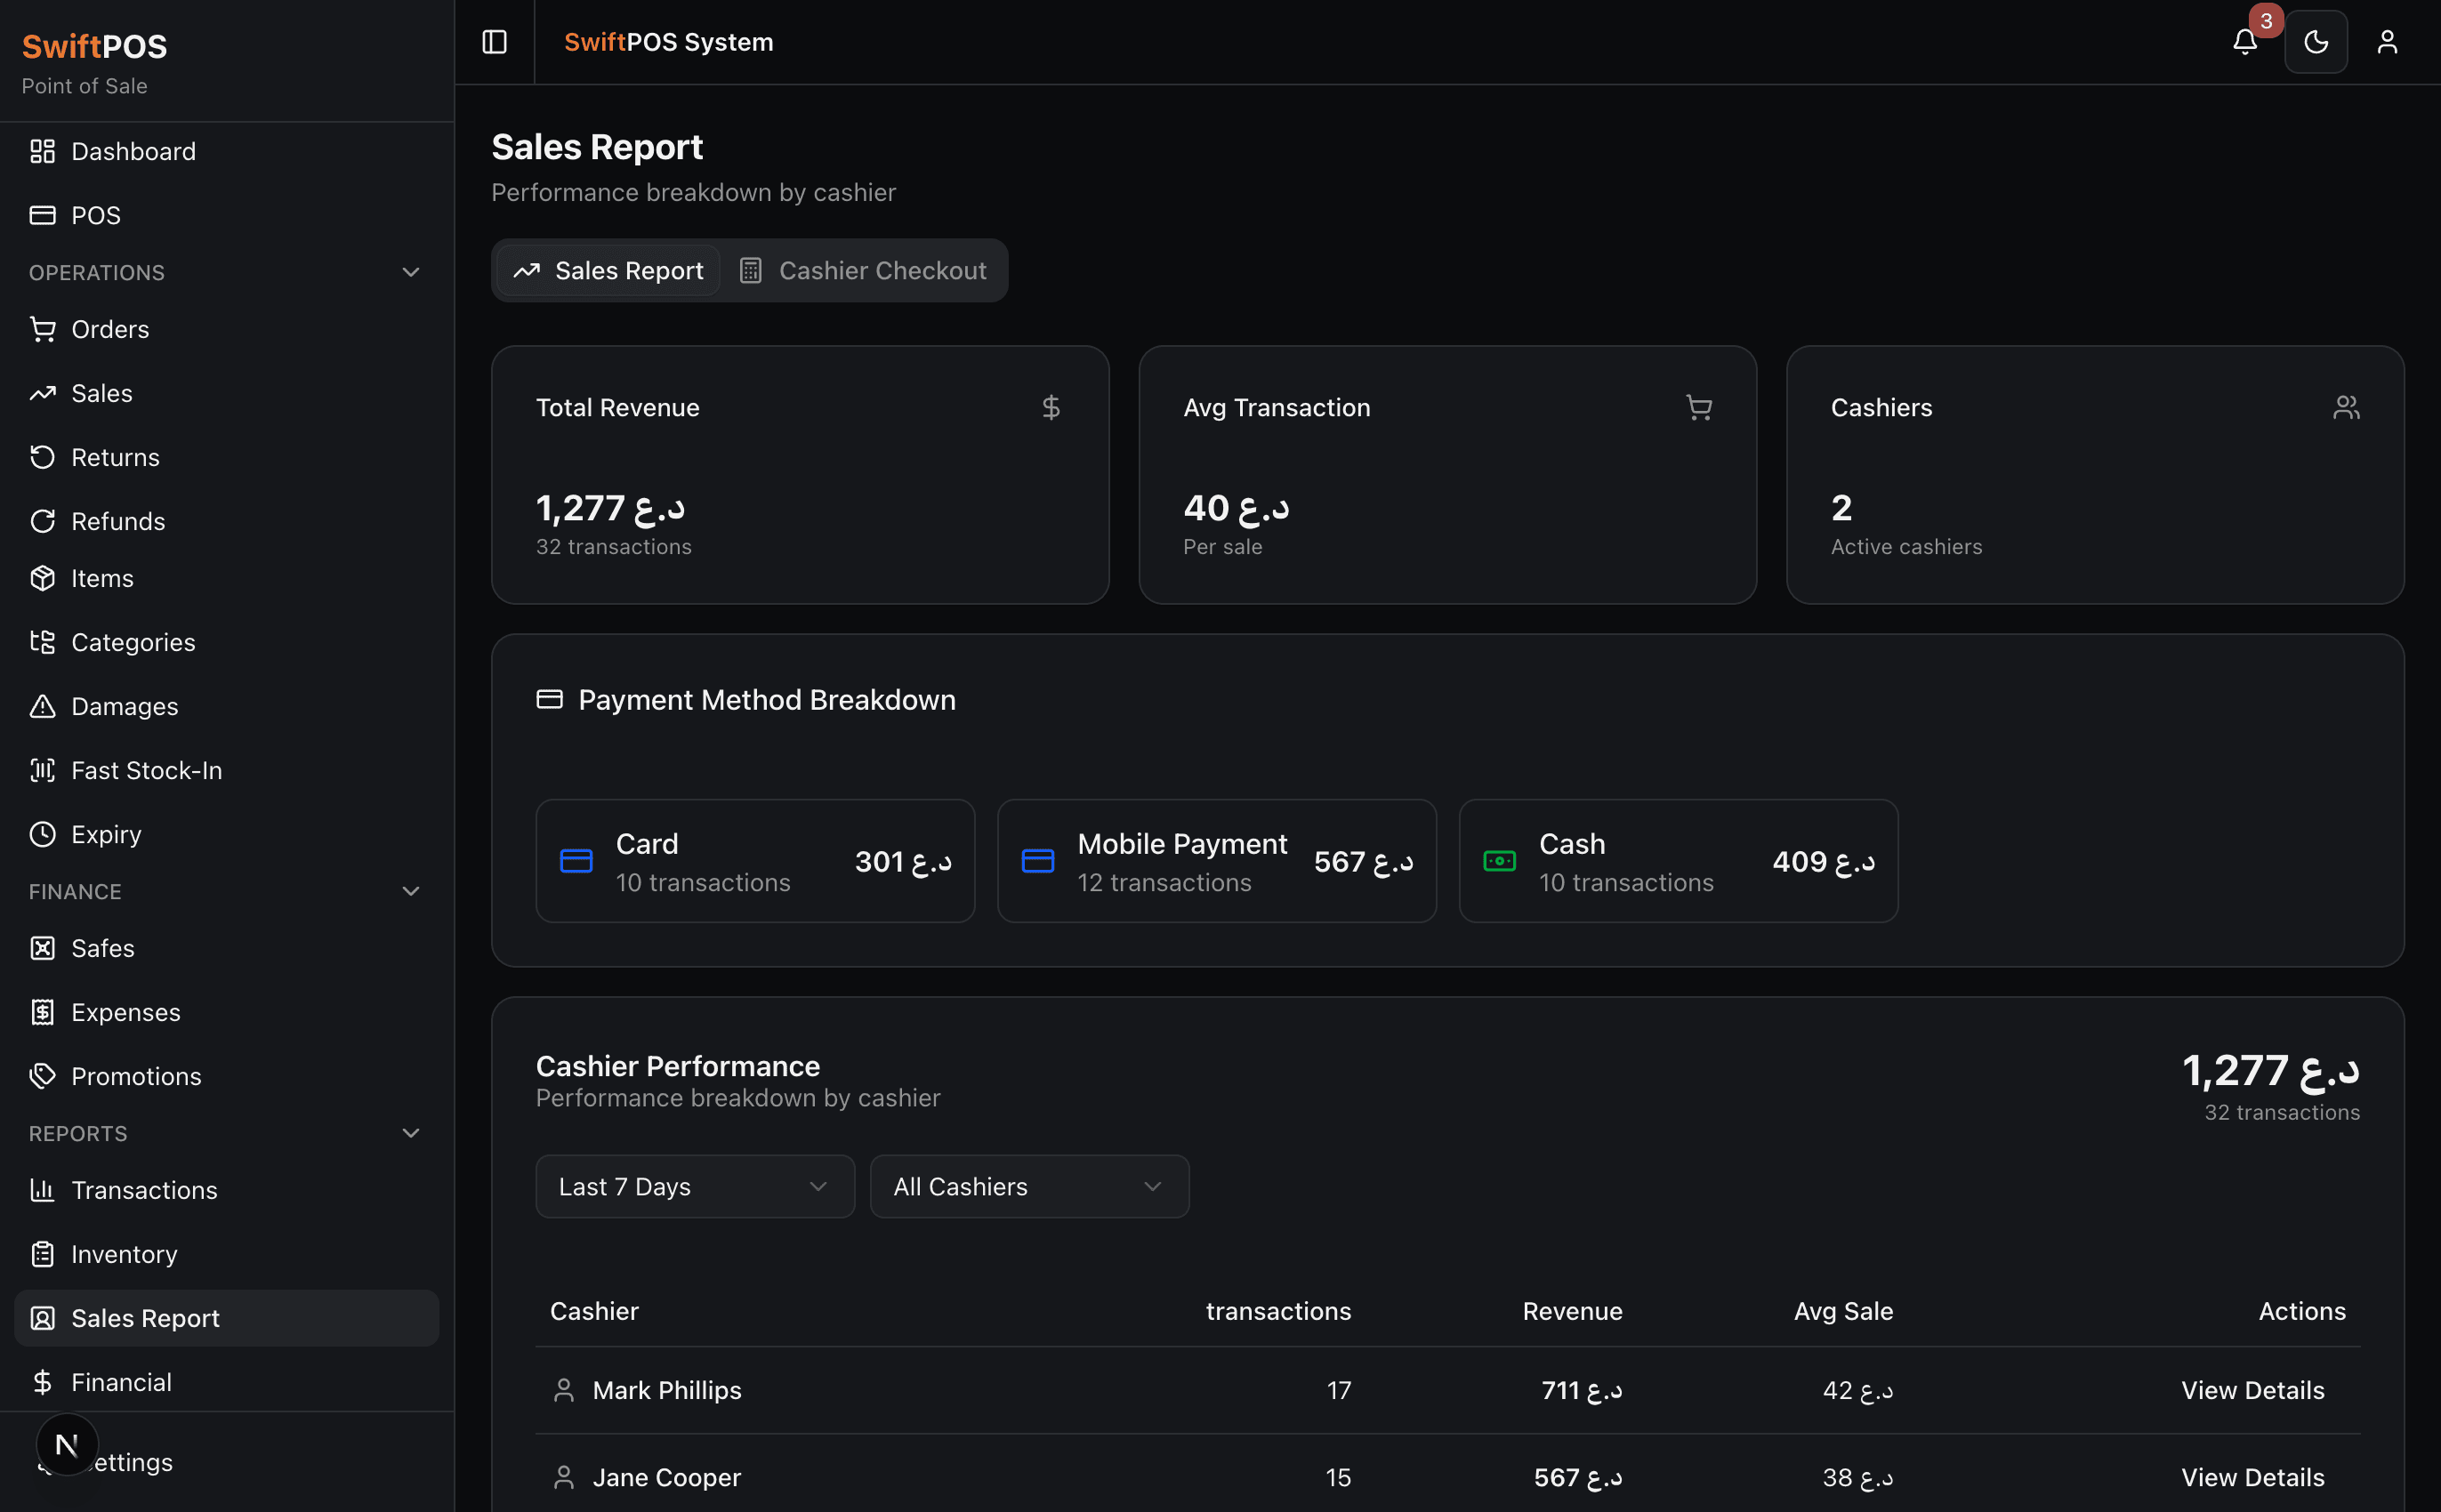Open Fast Stock-In barcode scanner page
2441x1512 pixels.
[146, 770]
